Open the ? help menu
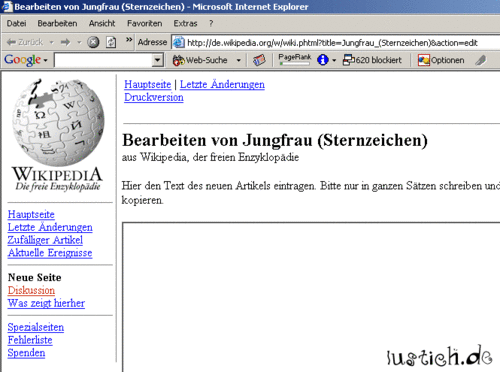 click(211, 23)
